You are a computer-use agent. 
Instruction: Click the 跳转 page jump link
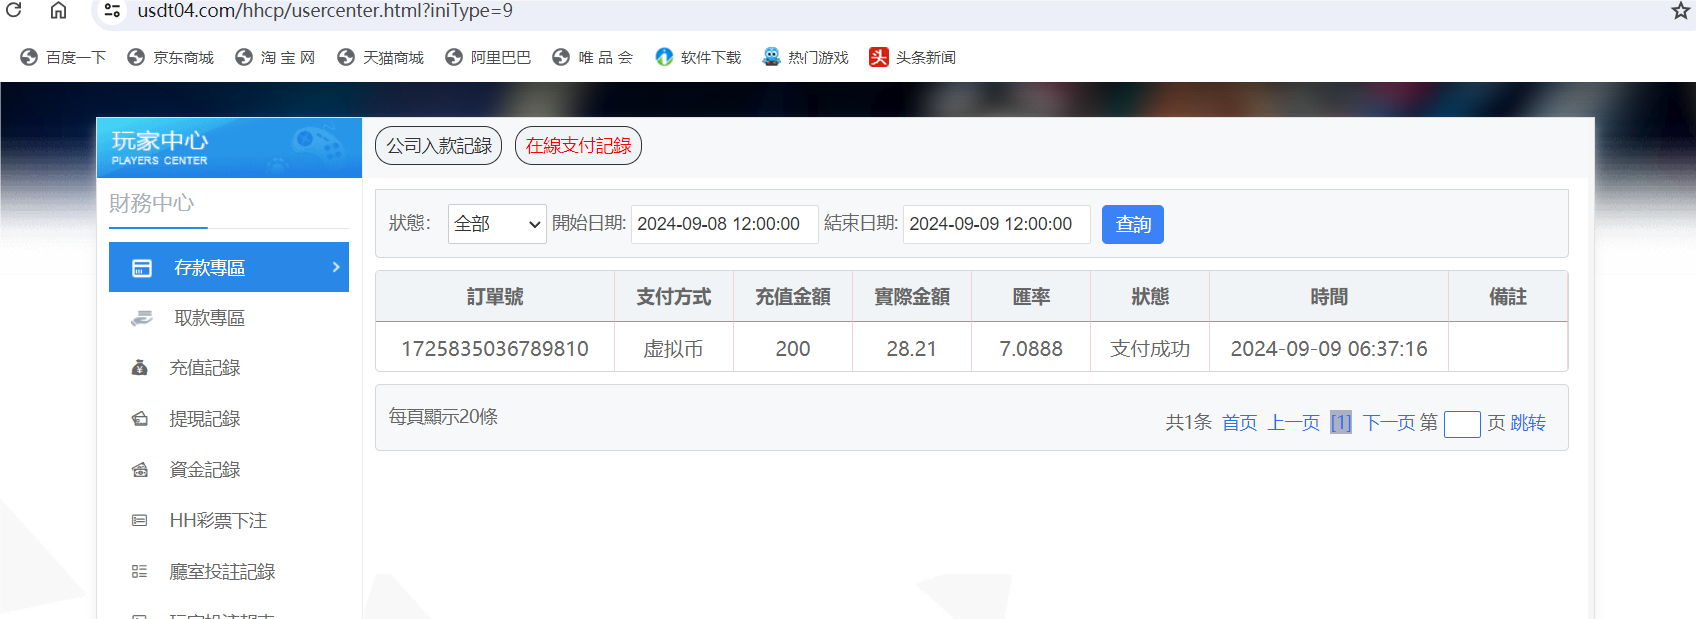coord(1528,423)
